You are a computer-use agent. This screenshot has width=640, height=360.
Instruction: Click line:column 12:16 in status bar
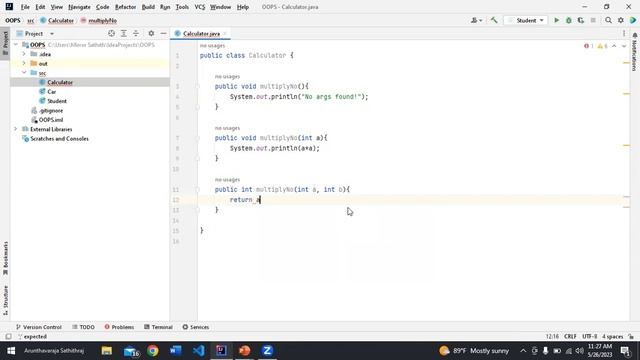552,336
